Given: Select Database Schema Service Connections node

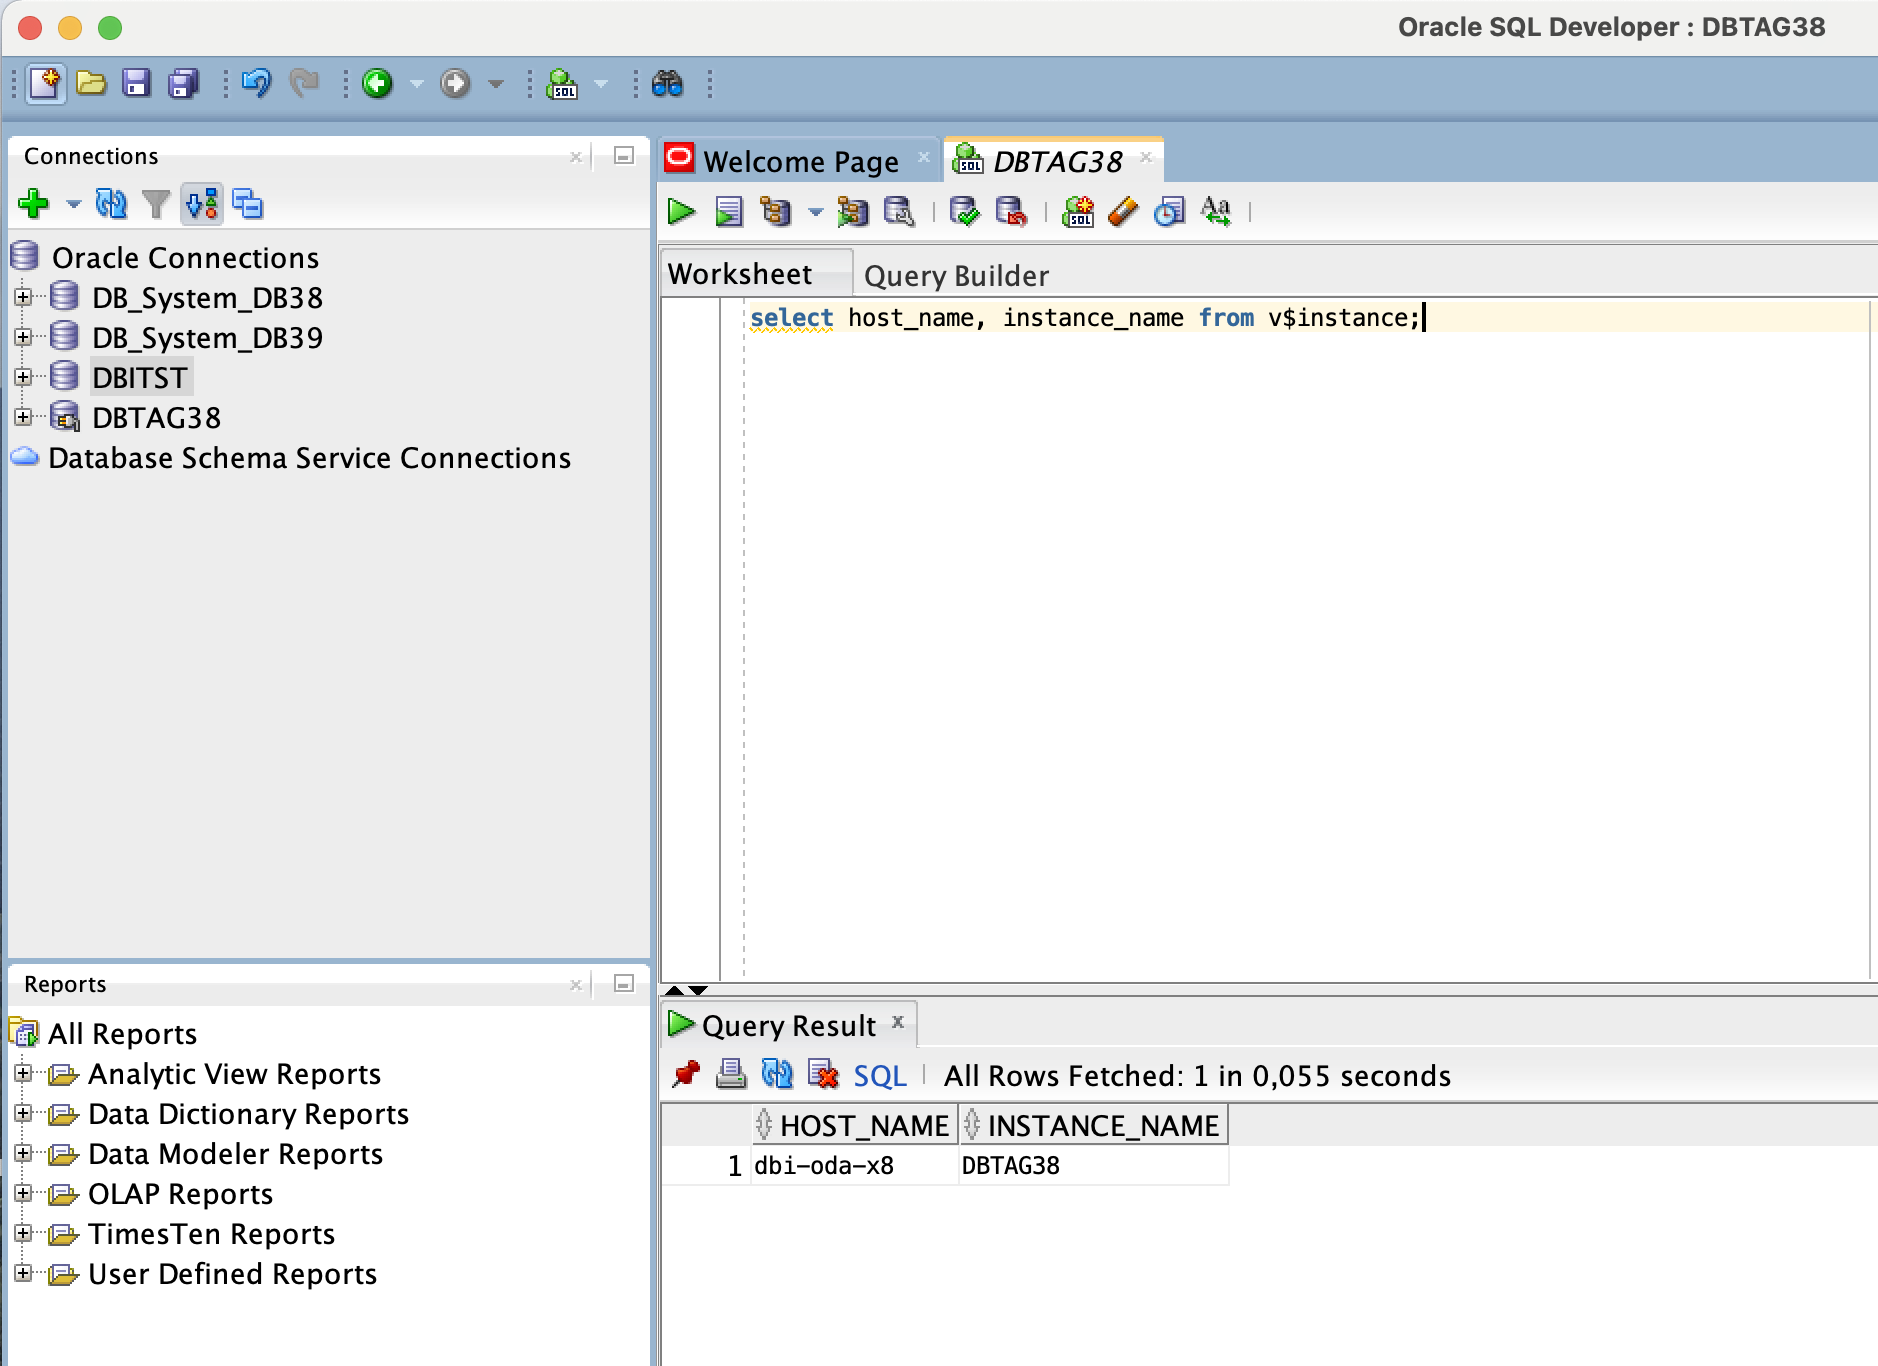Looking at the screenshot, I should 309,458.
